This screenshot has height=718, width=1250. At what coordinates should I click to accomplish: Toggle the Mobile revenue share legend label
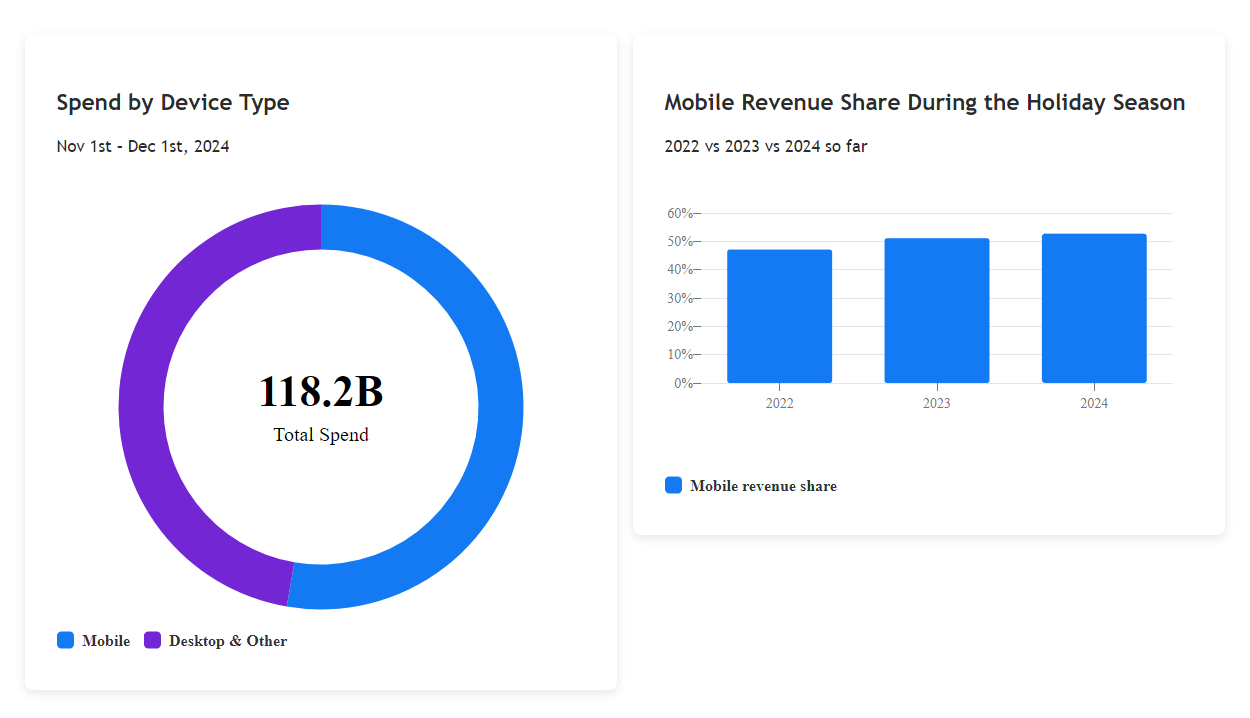[x=763, y=486]
